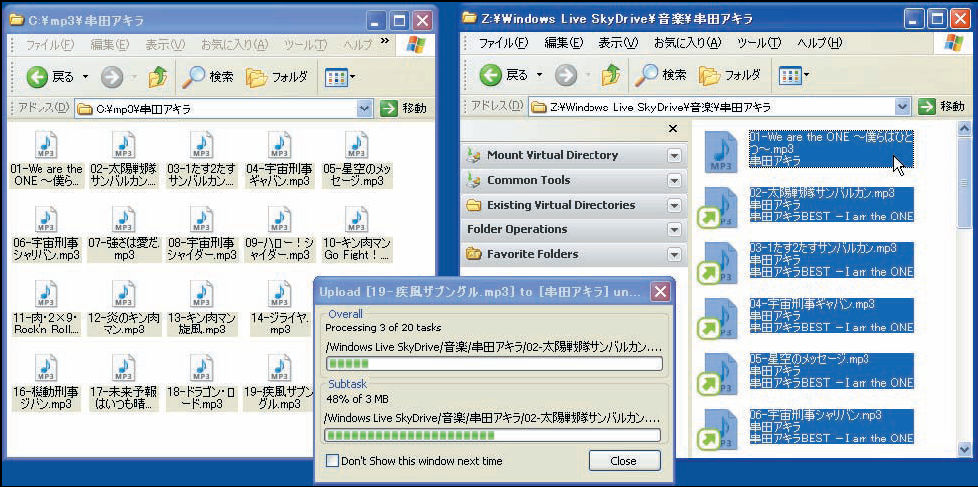Screen dimensions: 978x487
Task: Open お気に入り(A) menu in SkyDrive window
Action: tap(687, 43)
